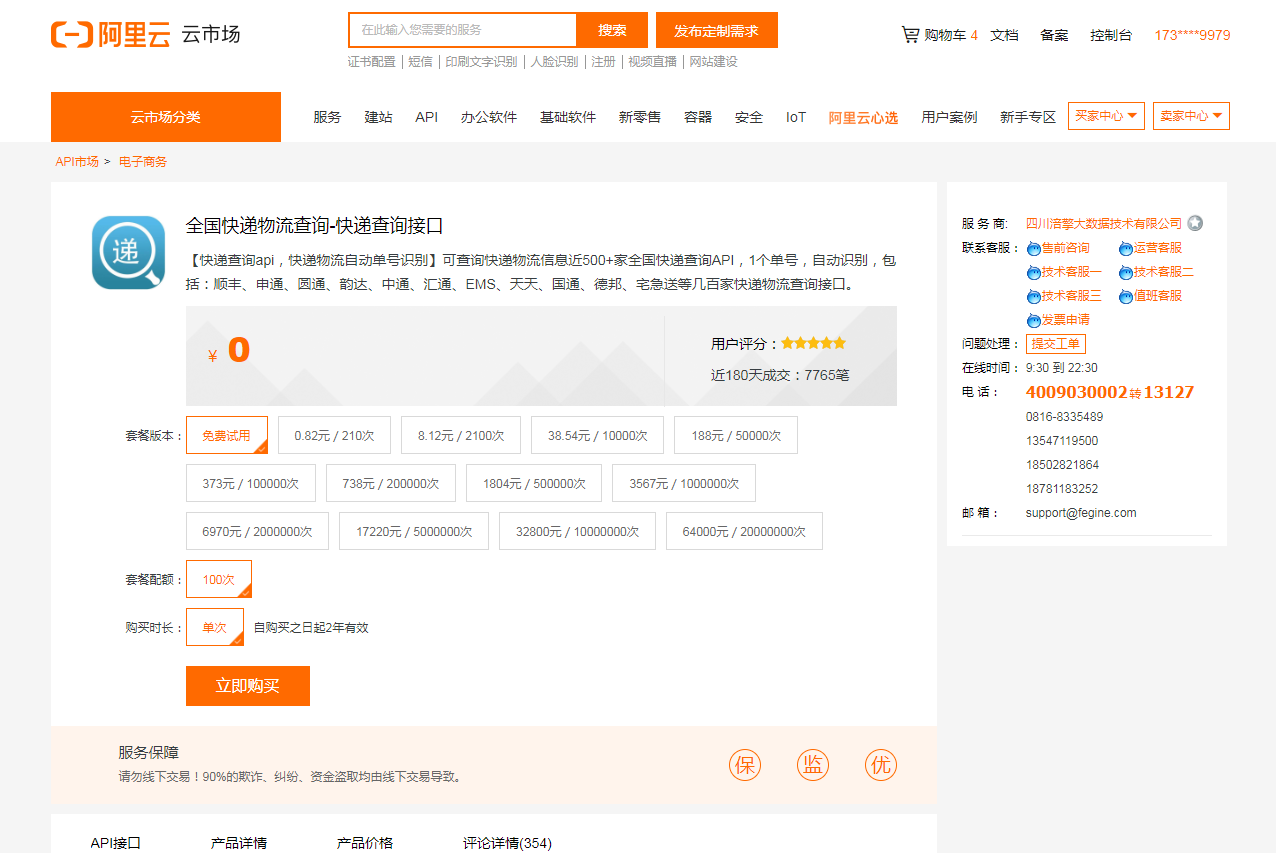Pick the 64000元 / 20000000次 package
Screen dimensions: 1276x853
tap(744, 531)
